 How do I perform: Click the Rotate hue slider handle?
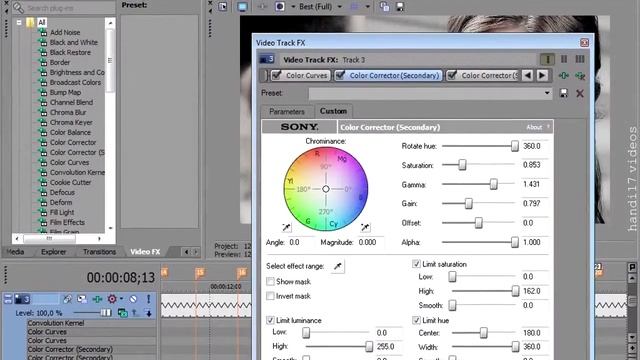[515, 146]
